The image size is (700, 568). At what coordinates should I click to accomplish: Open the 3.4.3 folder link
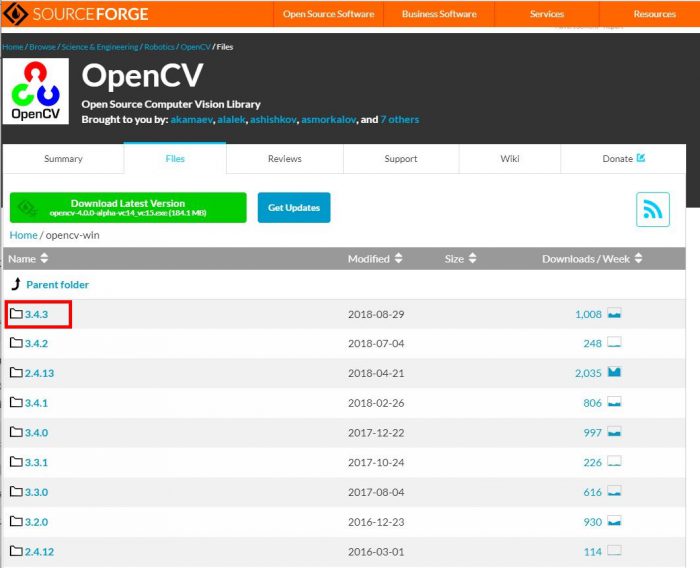[x=36, y=314]
